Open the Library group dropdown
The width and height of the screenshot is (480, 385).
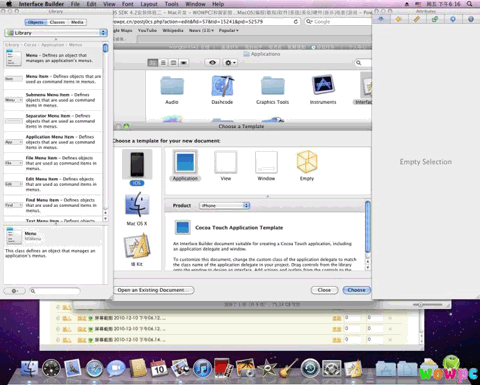click(56, 33)
